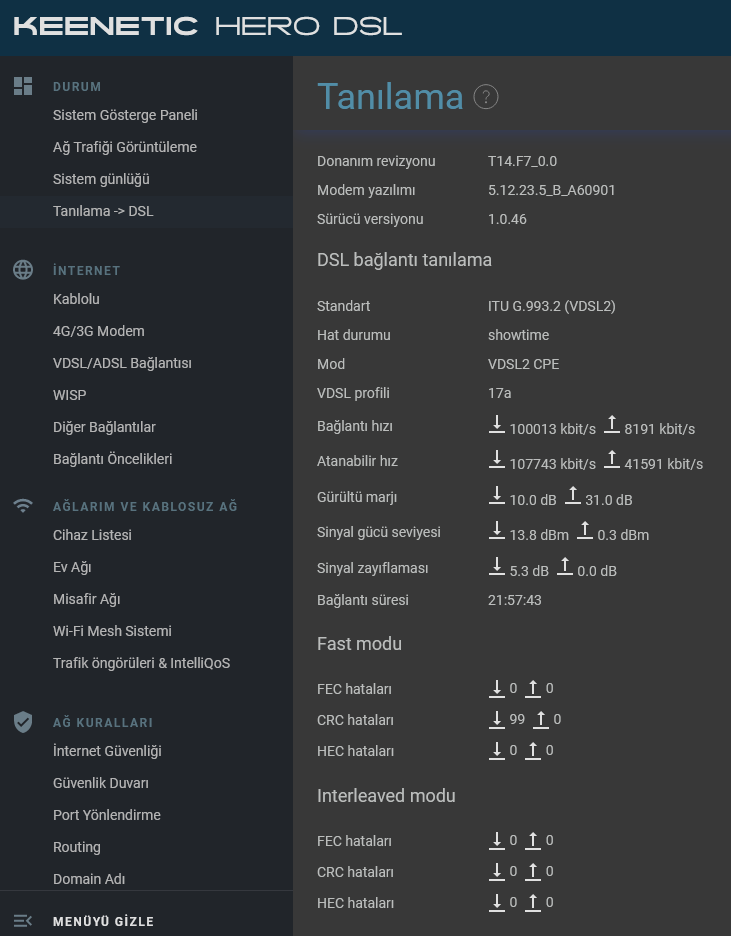The image size is (731, 936).
Task: Open Cihaz Listesi
Action: coord(92,535)
